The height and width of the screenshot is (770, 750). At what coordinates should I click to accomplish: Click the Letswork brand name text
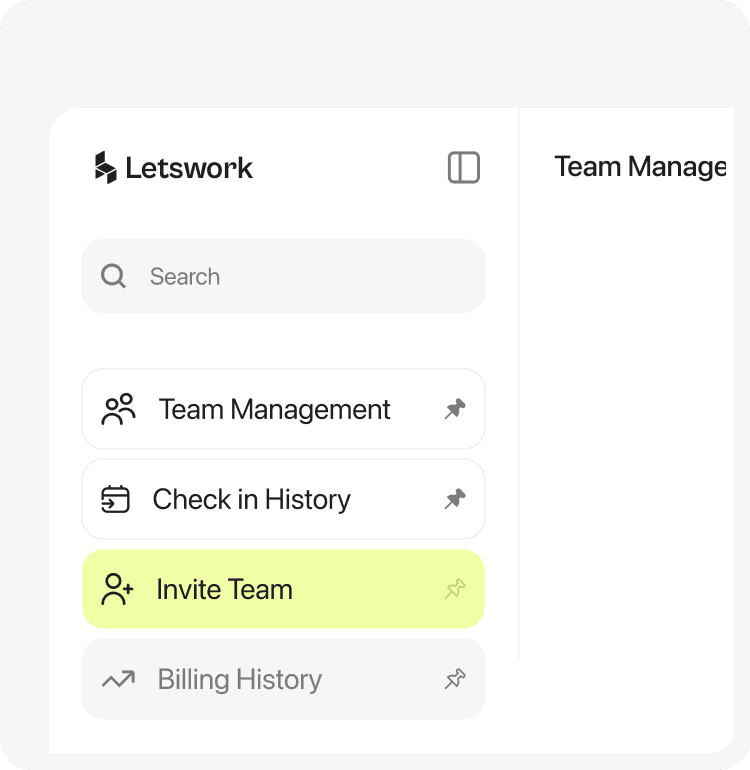[x=189, y=168]
